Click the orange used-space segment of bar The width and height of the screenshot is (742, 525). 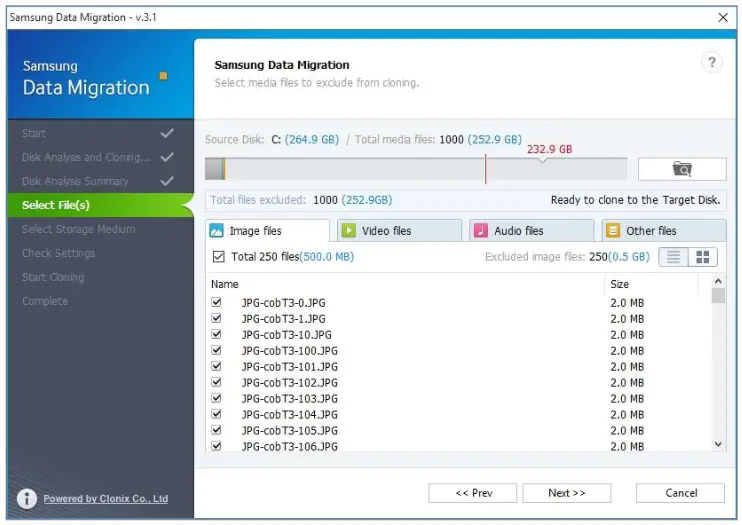coord(224,169)
